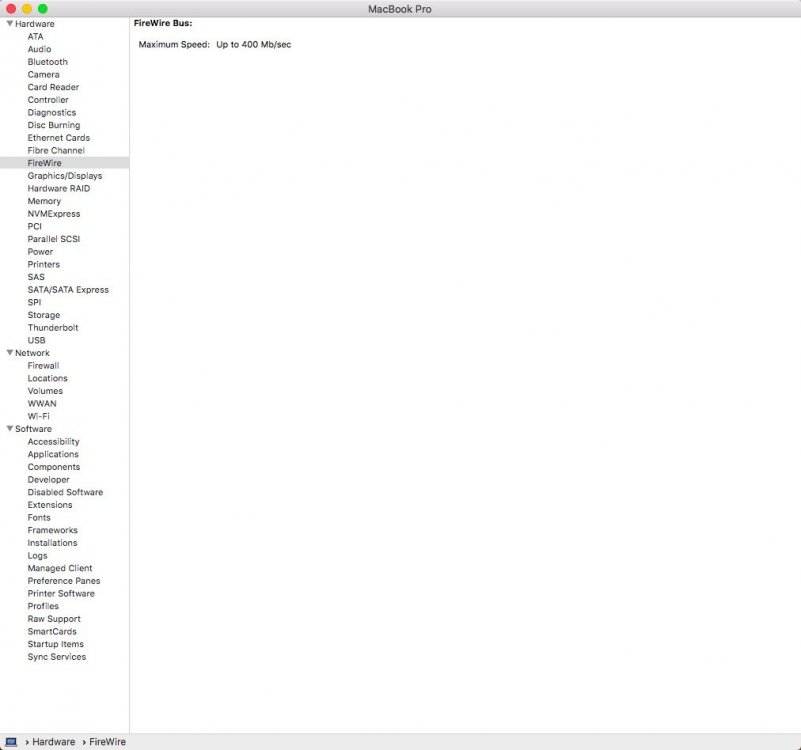Select WWAN in the sidebar
Viewport: 801px width, 750px height.
42,404
